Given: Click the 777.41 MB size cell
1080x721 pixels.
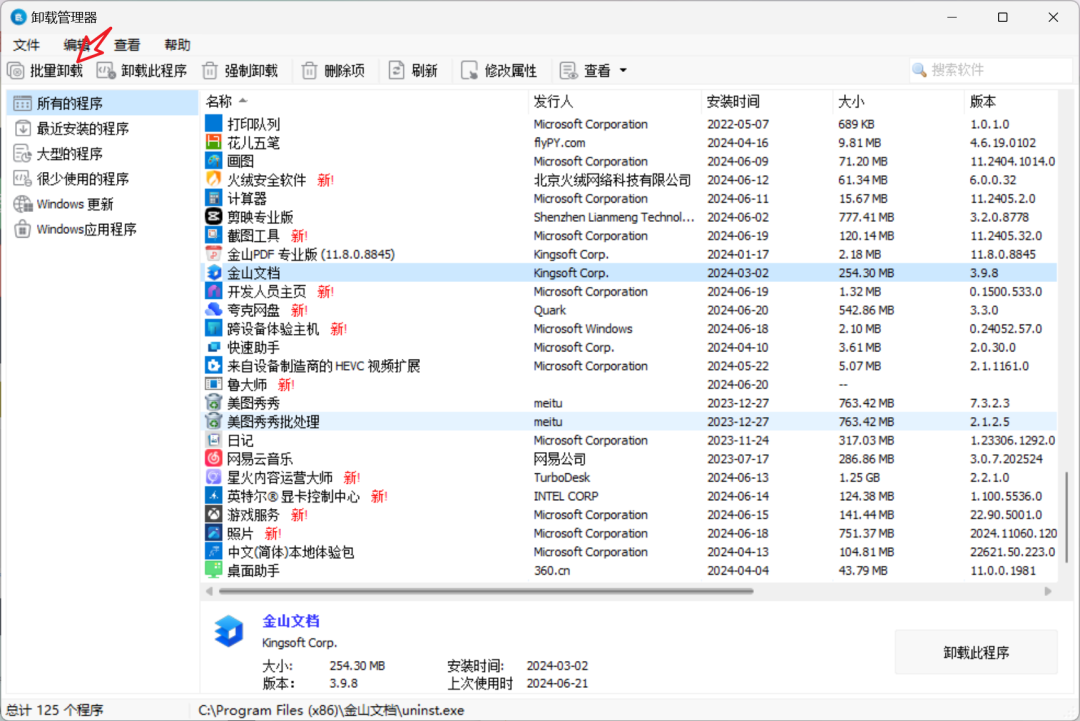Looking at the screenshot, I should click(x=866, y=217).
